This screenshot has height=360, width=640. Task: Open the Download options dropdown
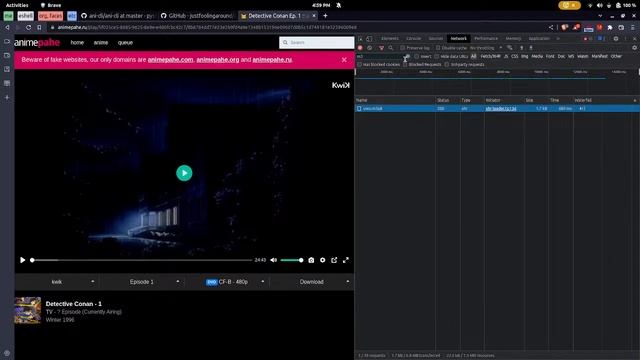pos(312,282)
